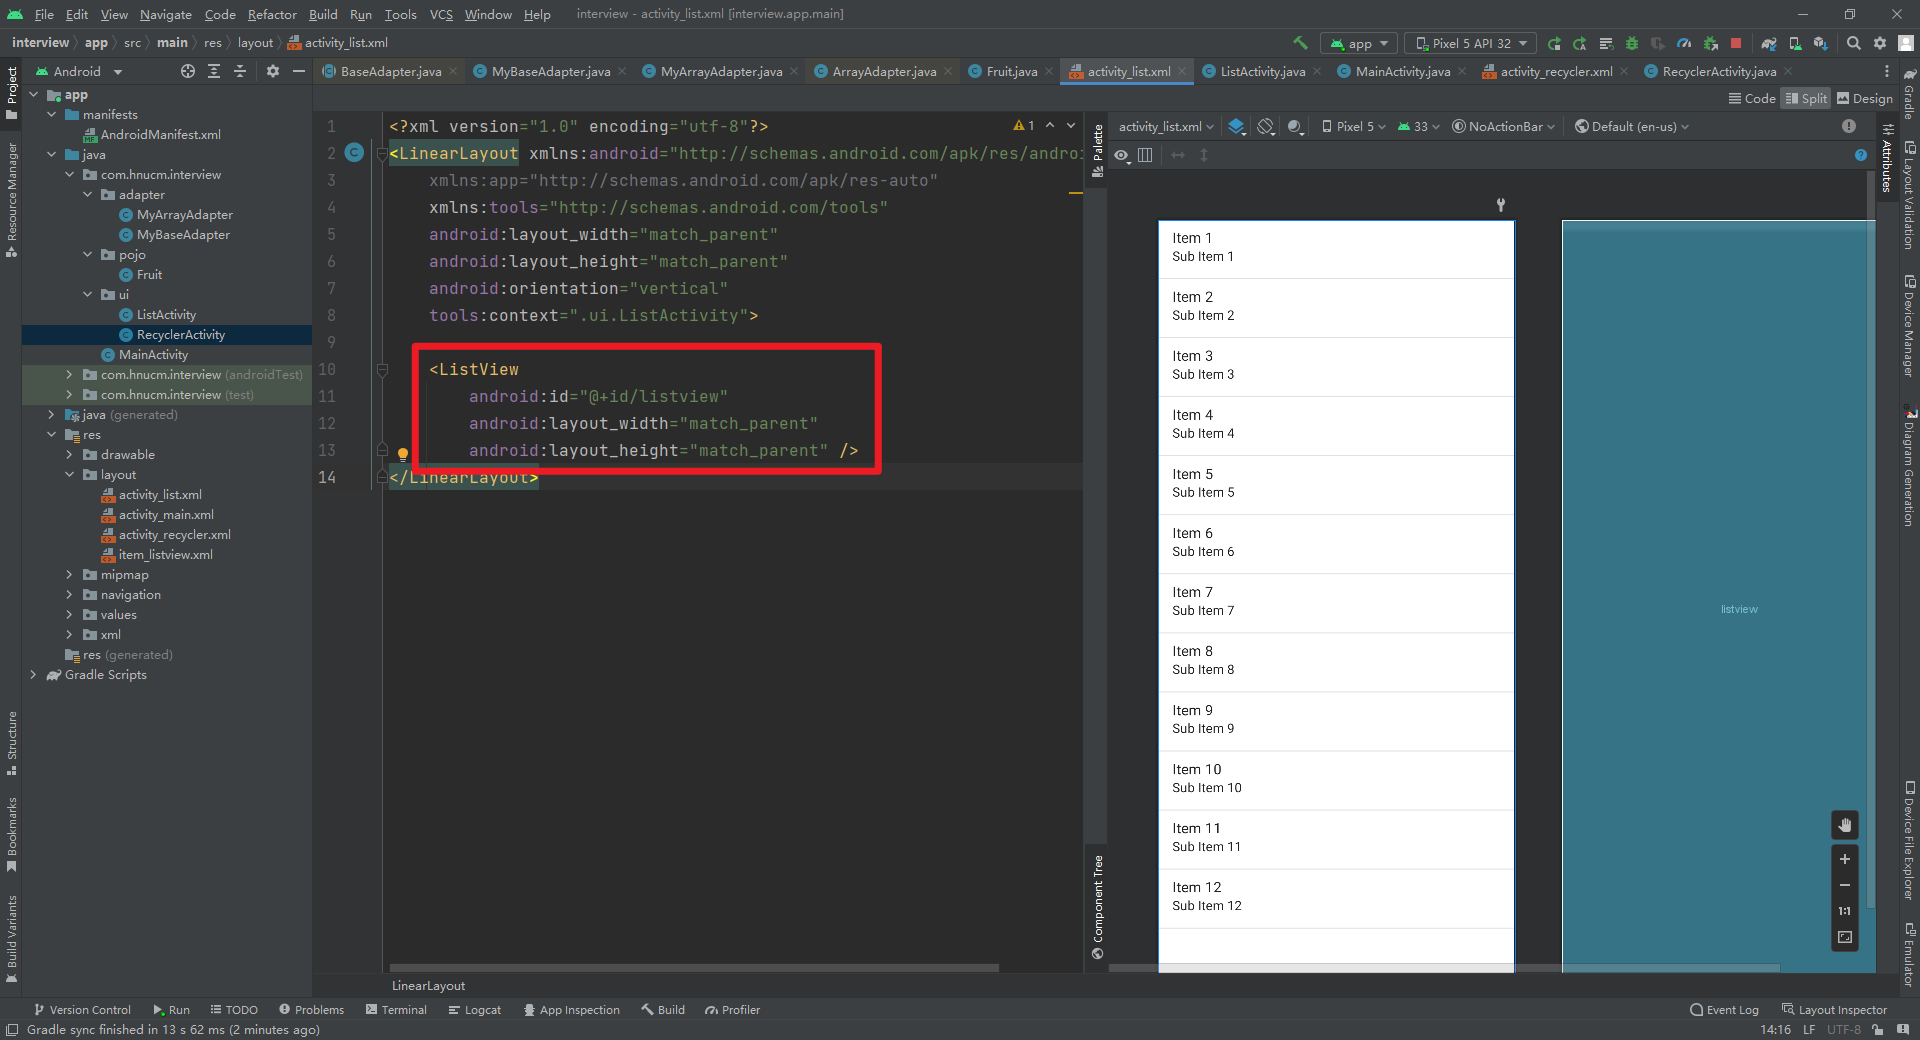Open the Refactor menu
Image resolution: width=1920 pixels, height=1040 pixels.
click(272, 14)
